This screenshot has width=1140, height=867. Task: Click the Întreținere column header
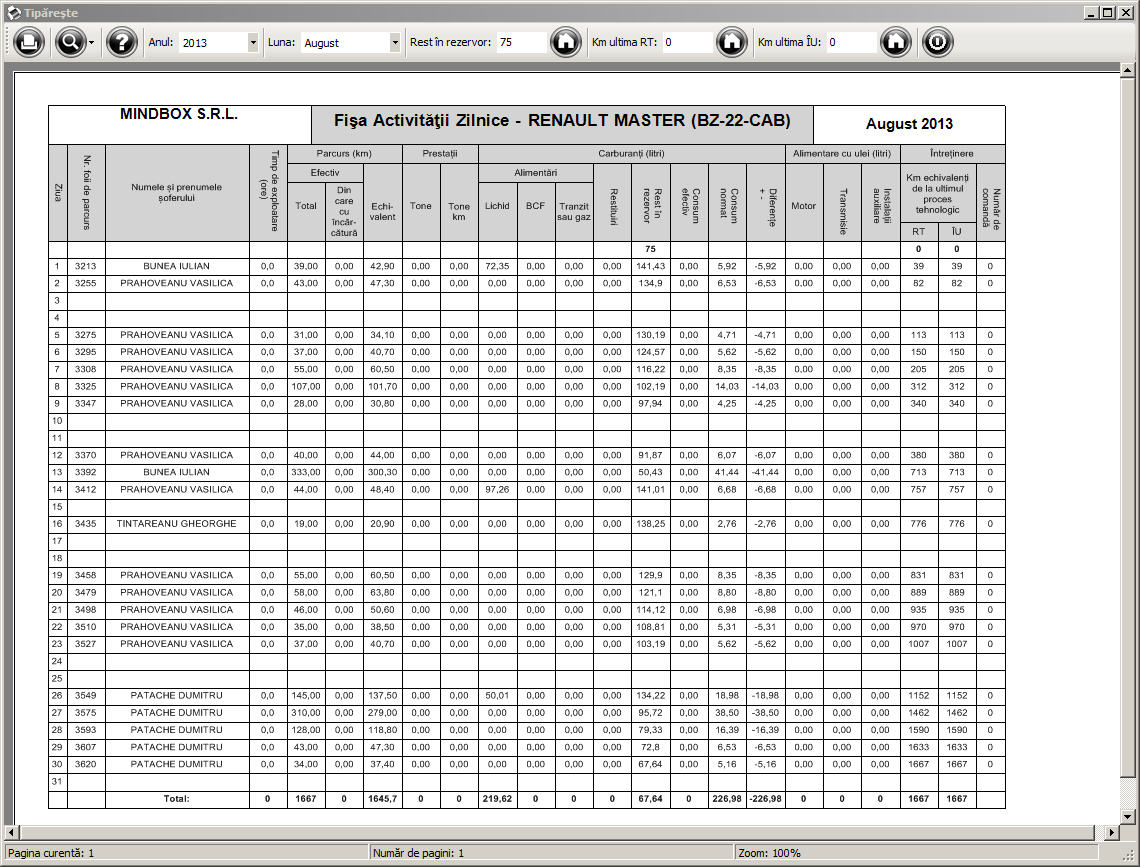(x=952, y=153)
